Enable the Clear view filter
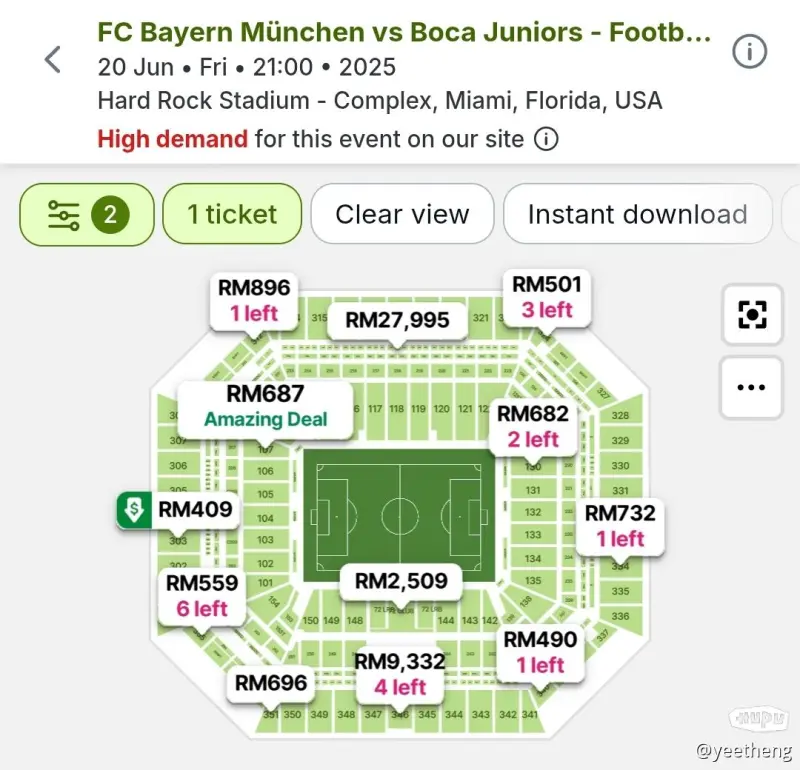 point(402,214)
